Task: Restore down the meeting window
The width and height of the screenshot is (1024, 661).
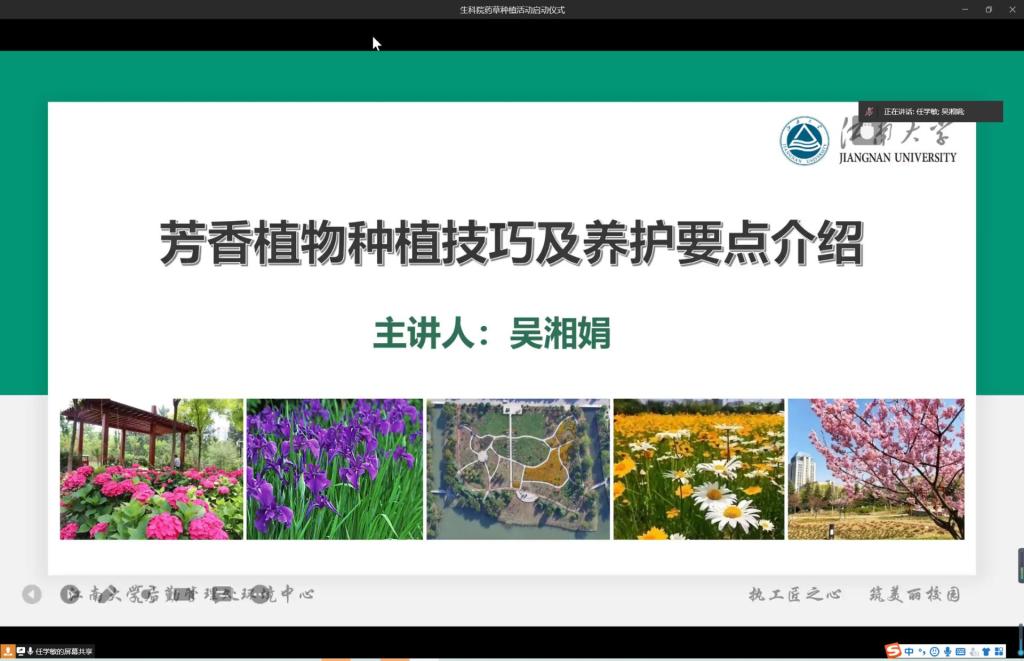Action: pyautogui.click(x=988, y=10)
